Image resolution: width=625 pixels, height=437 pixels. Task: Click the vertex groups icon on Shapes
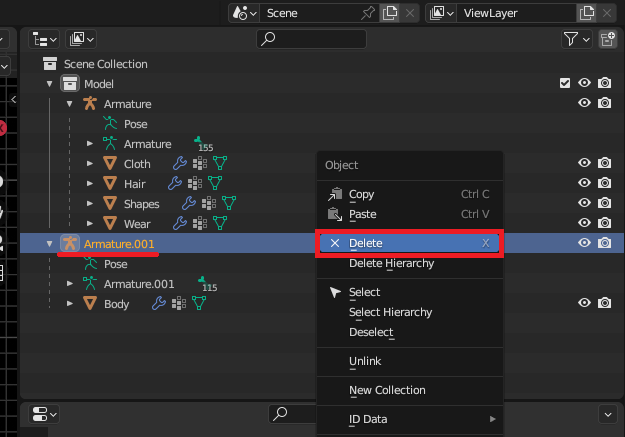click(206, 204)
